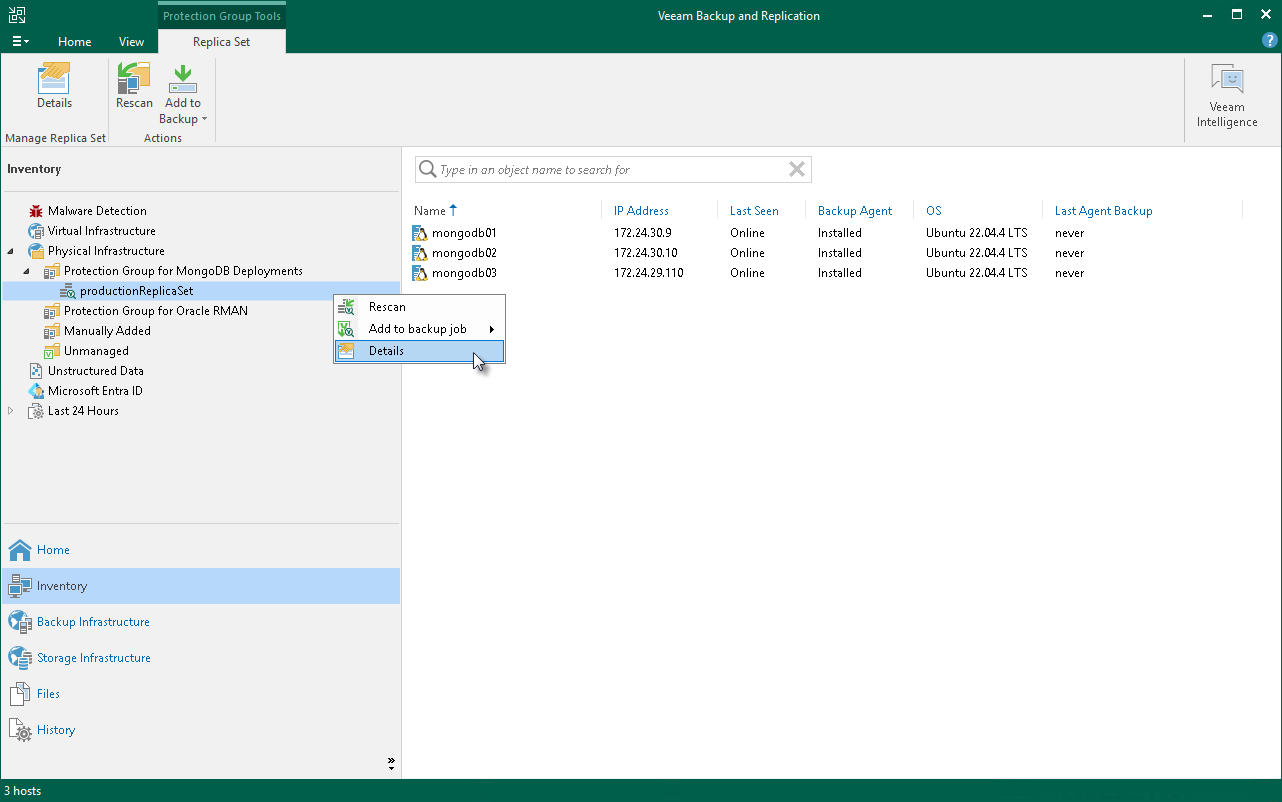Image resolution: width=1282 pixels, height=802 pixels.
Task: Click the Microsoft Entra ID node icon
Action: 36,391
